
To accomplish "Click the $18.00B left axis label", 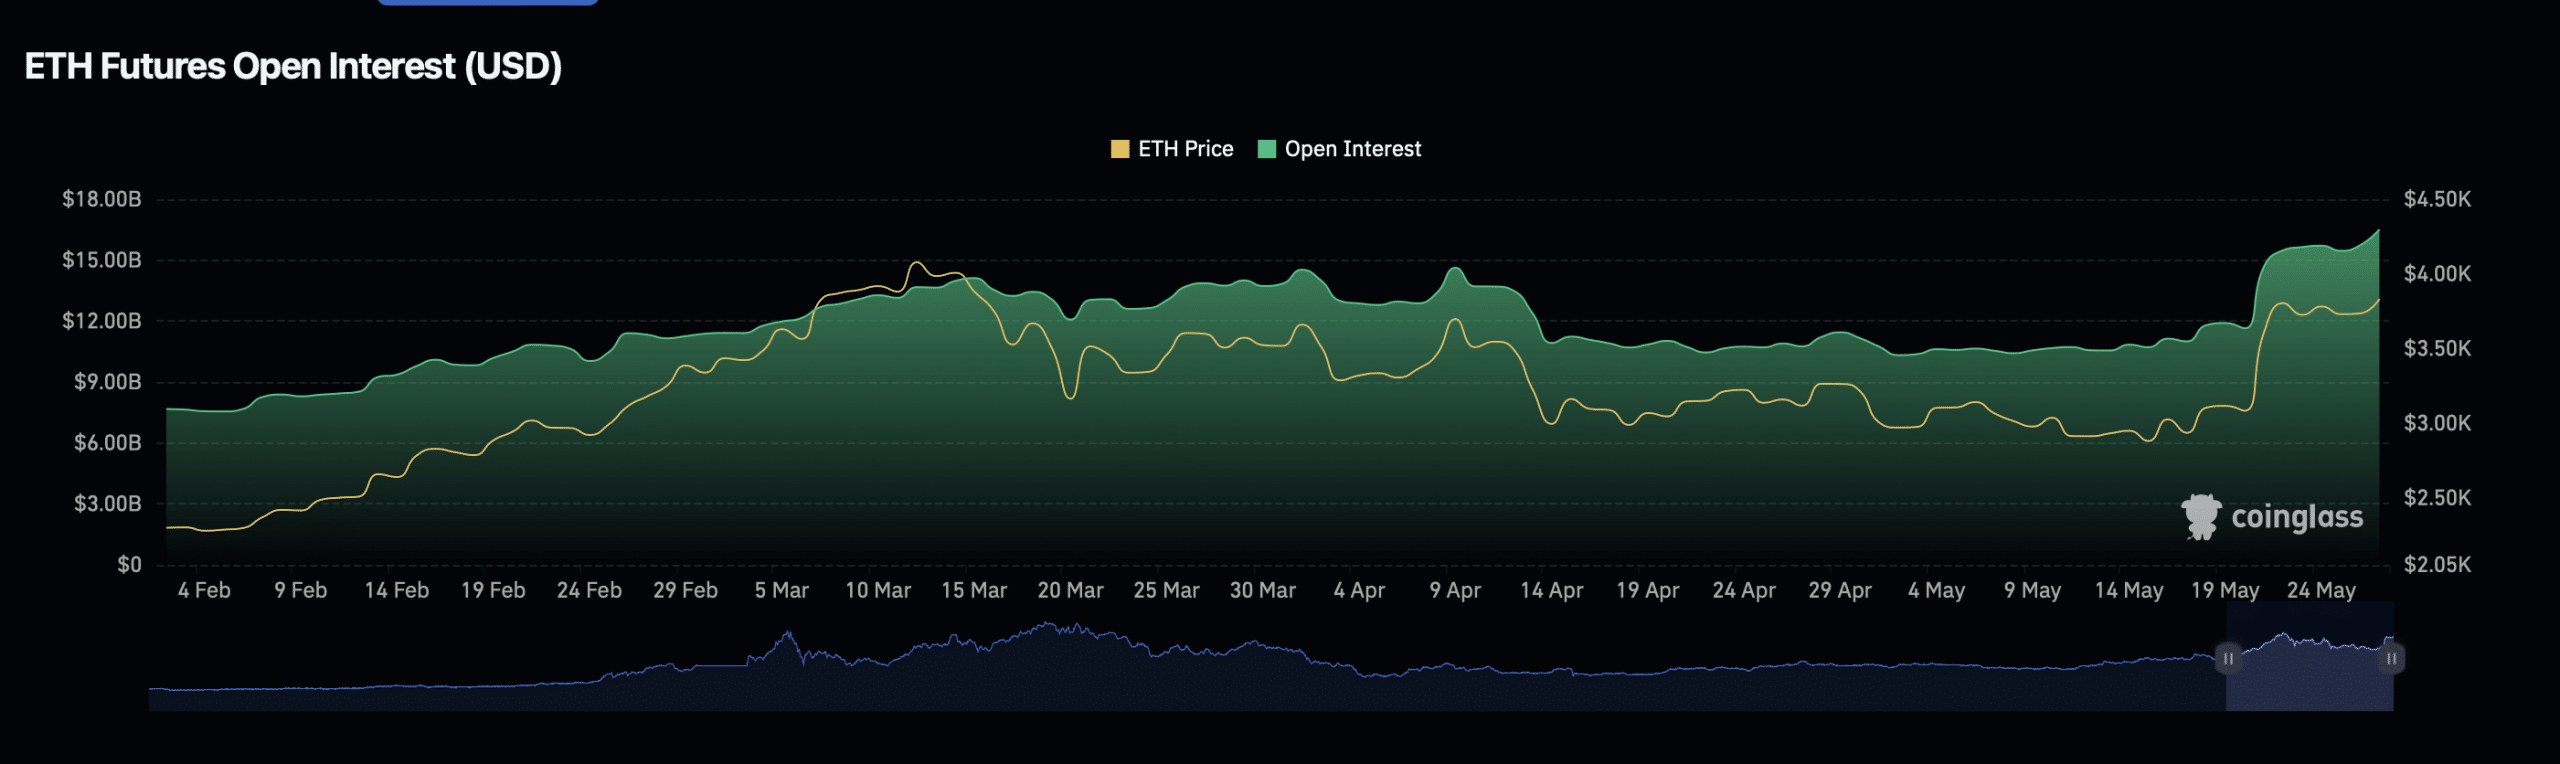I will [x=102, y=199].
